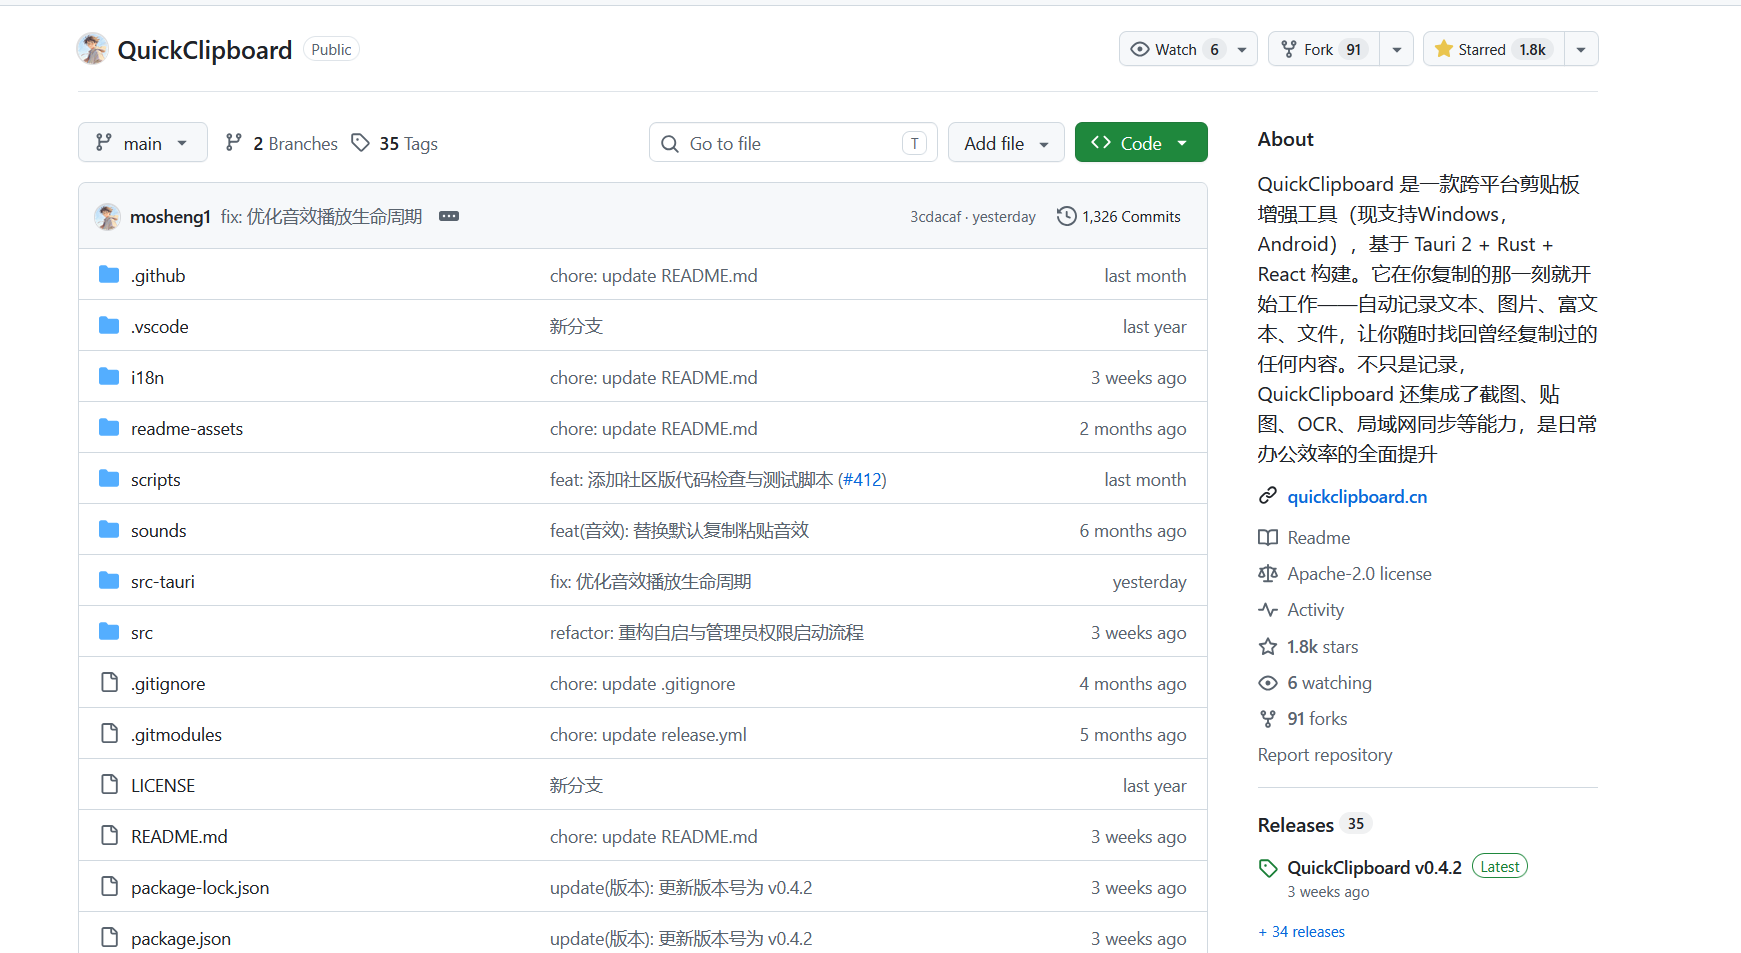Focus the Go to file search field
Image resolution: width=1741 pixels, height=953 pixels.
793,142
